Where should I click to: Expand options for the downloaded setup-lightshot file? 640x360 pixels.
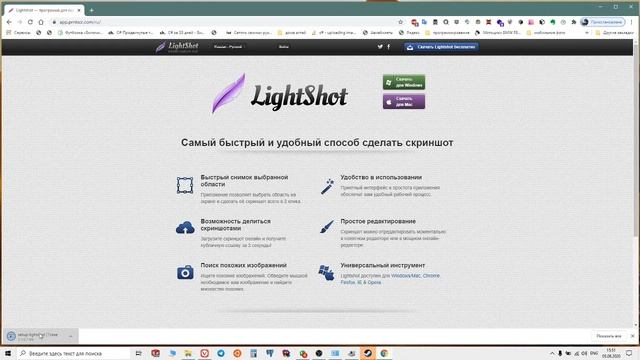(x=71, y=336)
